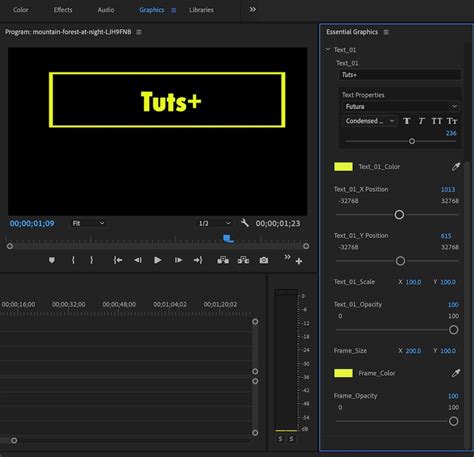Click the Text_01_Scale X value
This screenshot has width=474, height=457.
413,282
